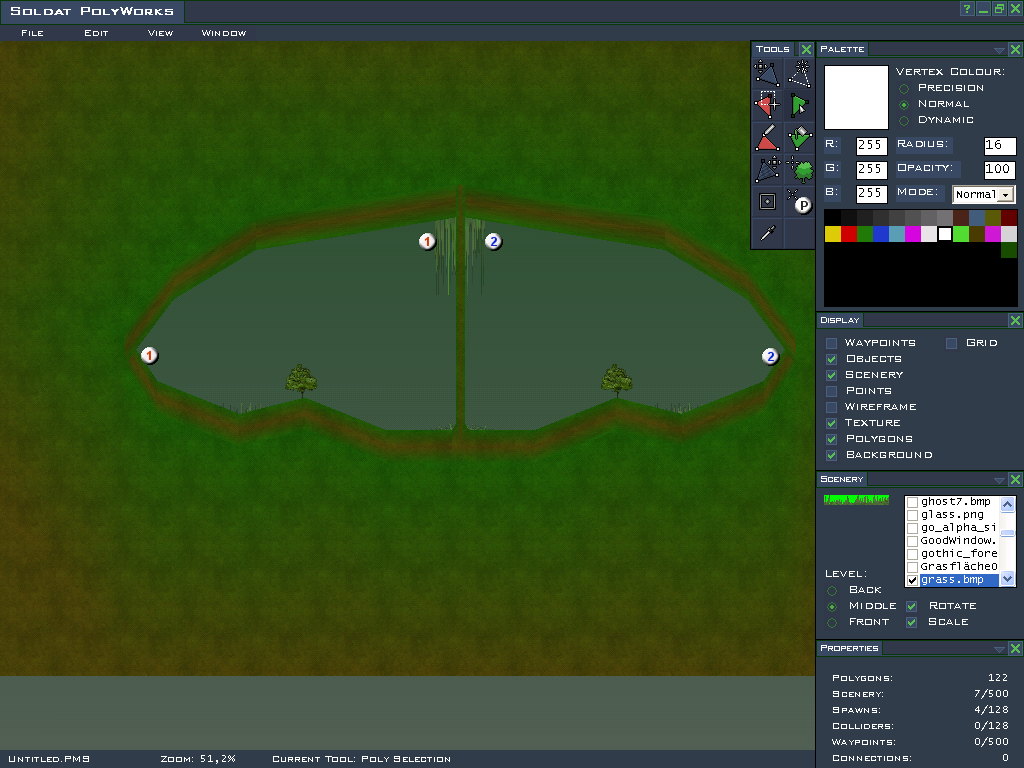Toggle the Wireframe display checkbox

click(831, 407)
